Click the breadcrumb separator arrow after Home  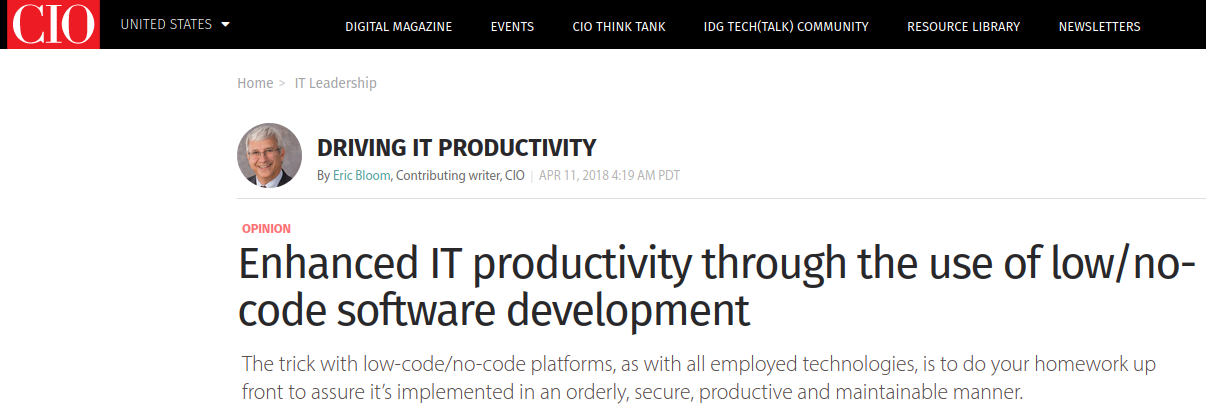click(x=283, y=84)
